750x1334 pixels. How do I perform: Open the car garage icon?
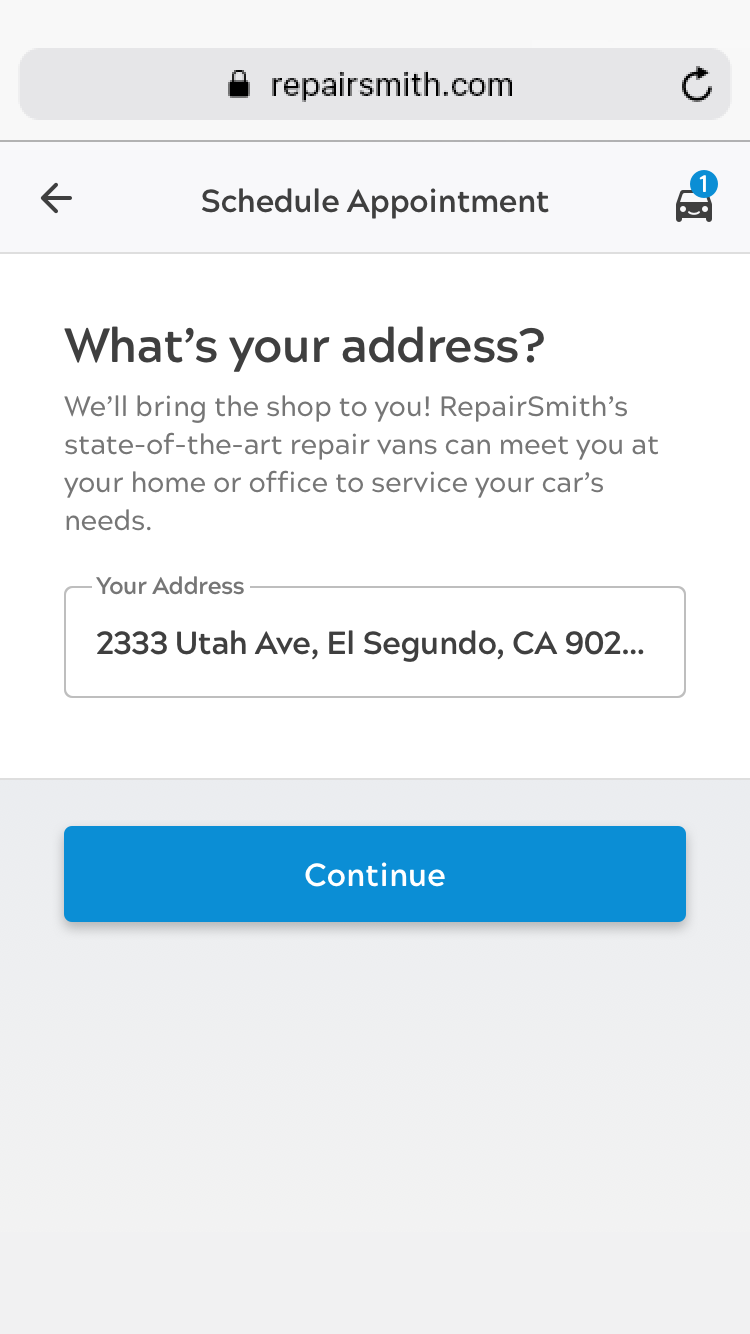pyautogui.click(x=693, y=206)
